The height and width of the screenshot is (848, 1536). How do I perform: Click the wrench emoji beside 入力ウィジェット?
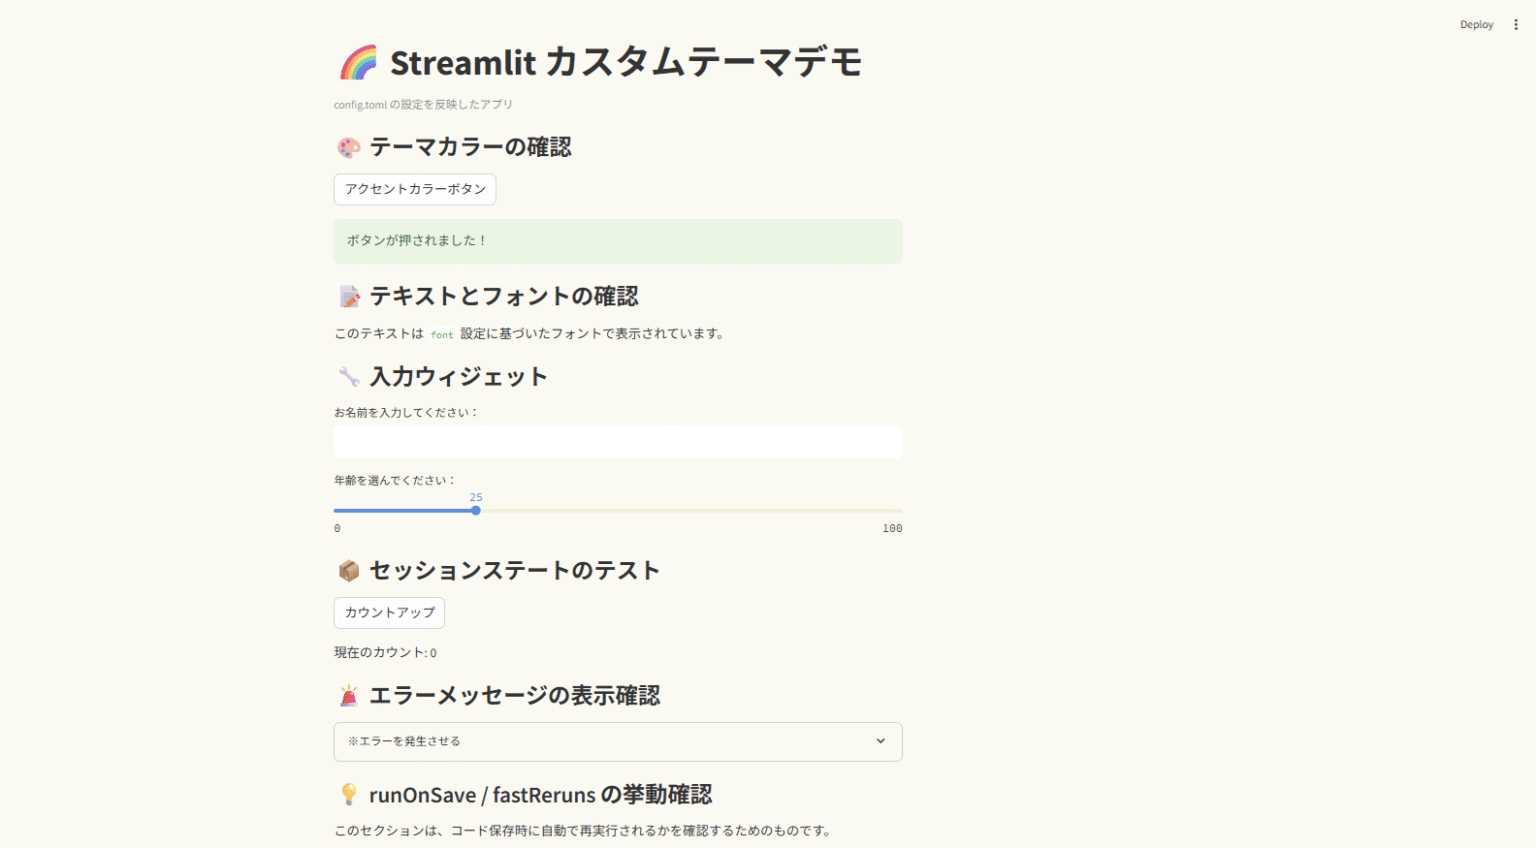pos(349,377)
